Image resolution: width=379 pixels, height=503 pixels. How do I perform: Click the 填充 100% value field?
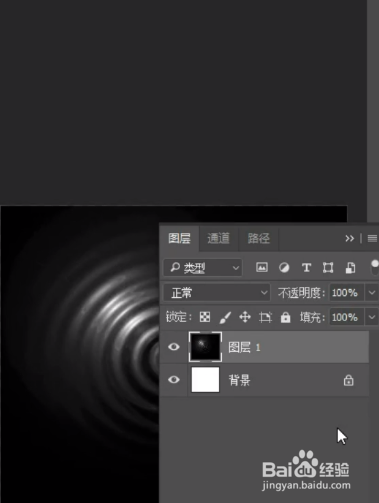[346, 317]
